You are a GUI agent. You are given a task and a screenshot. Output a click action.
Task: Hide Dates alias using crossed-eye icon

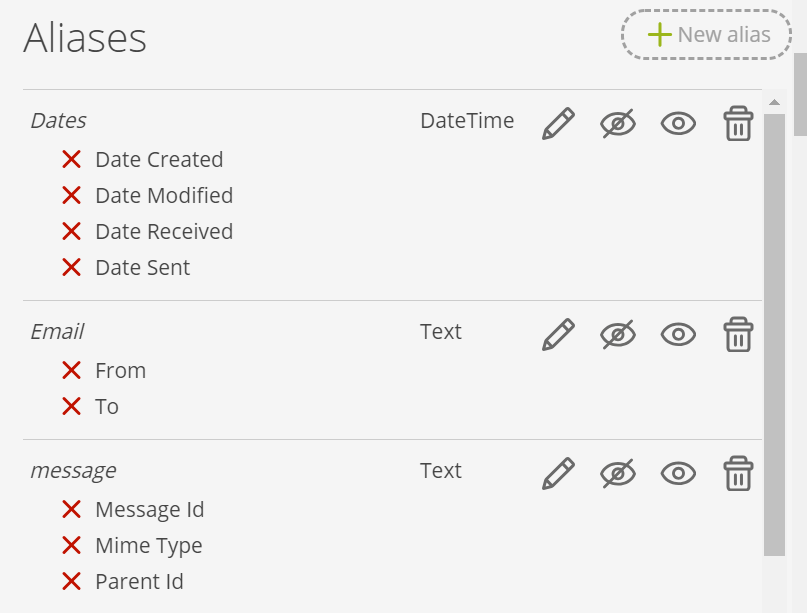(618, 124)
